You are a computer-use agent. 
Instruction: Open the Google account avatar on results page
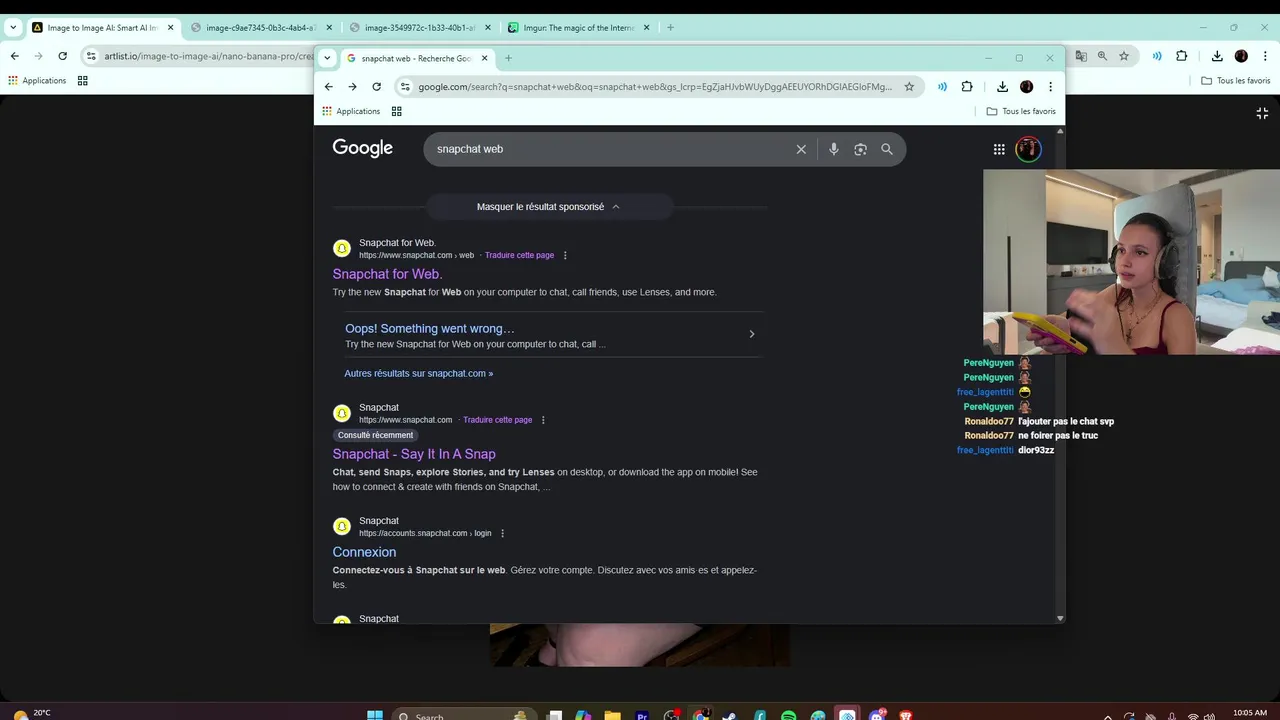pos(1028,149)
